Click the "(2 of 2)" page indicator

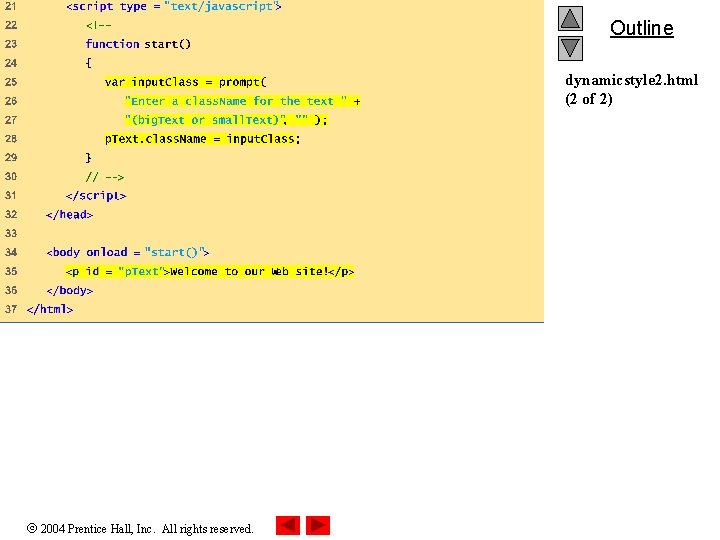click(x=589, y=99)
